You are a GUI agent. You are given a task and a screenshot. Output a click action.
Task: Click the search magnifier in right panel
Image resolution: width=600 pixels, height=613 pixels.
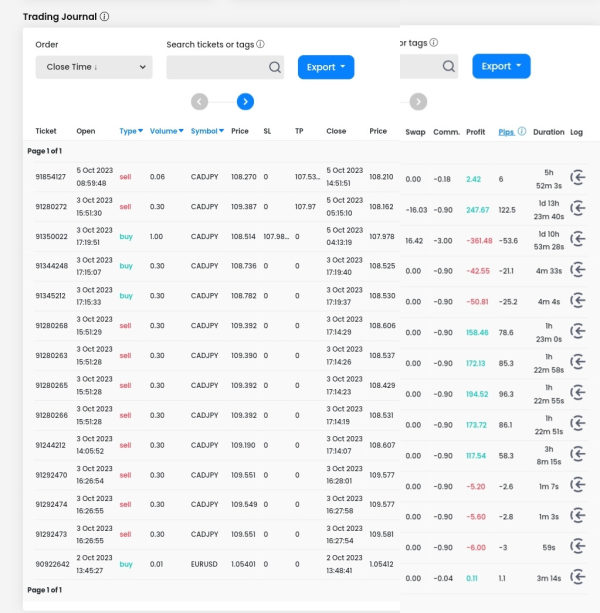click(x=449, y=66)
